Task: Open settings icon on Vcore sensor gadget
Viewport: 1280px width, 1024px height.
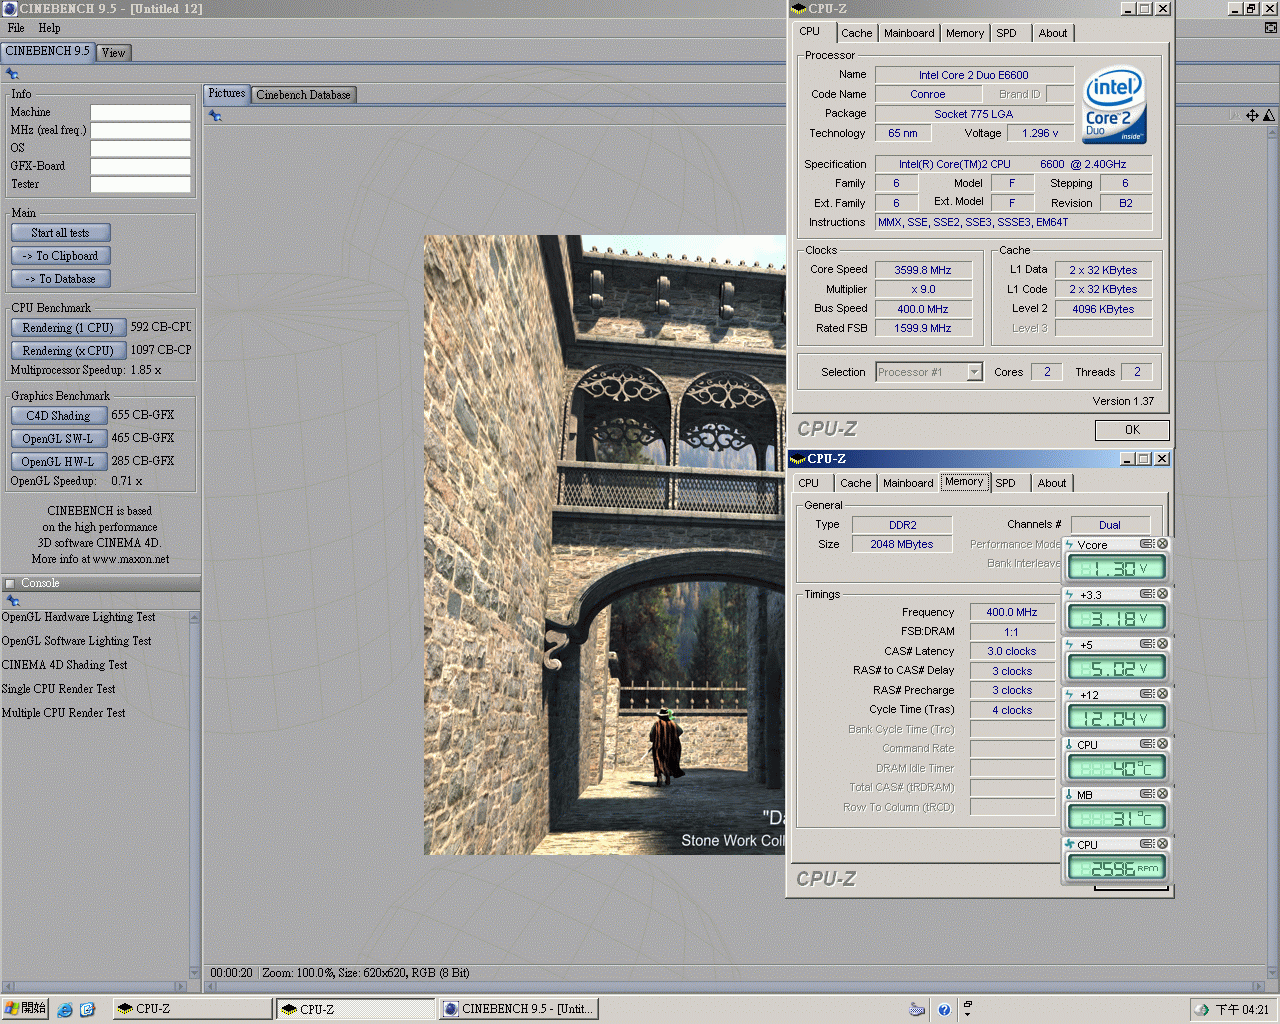Action: point(1147,544)
